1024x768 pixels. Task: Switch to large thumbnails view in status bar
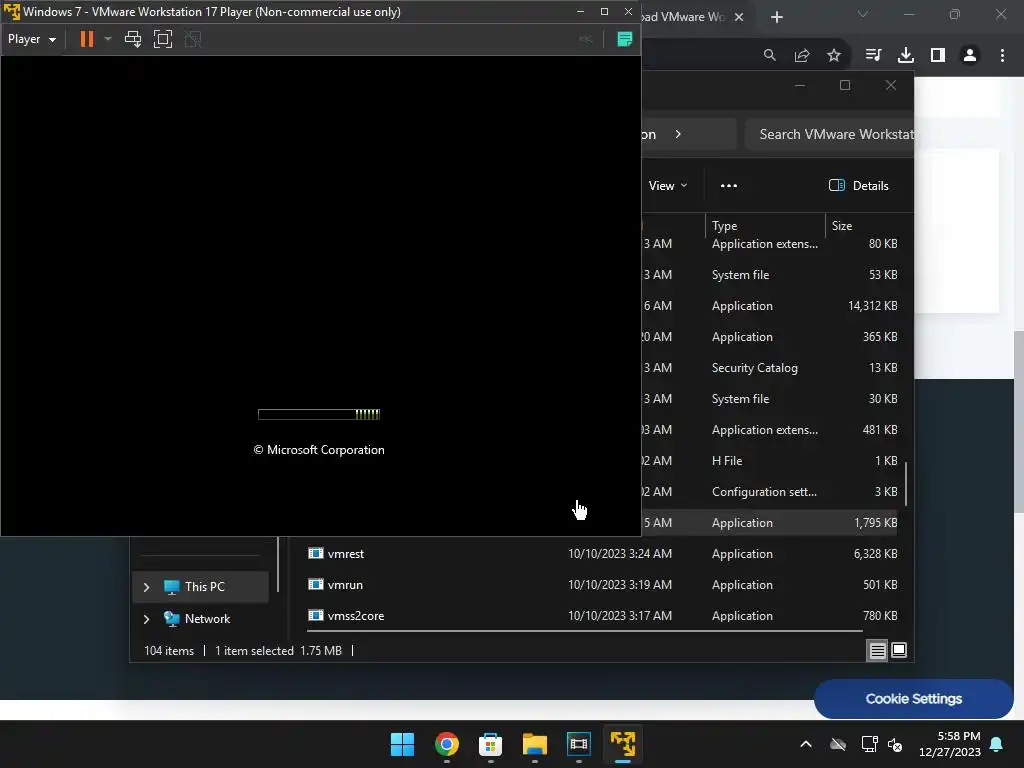click(x=899, y=650)
